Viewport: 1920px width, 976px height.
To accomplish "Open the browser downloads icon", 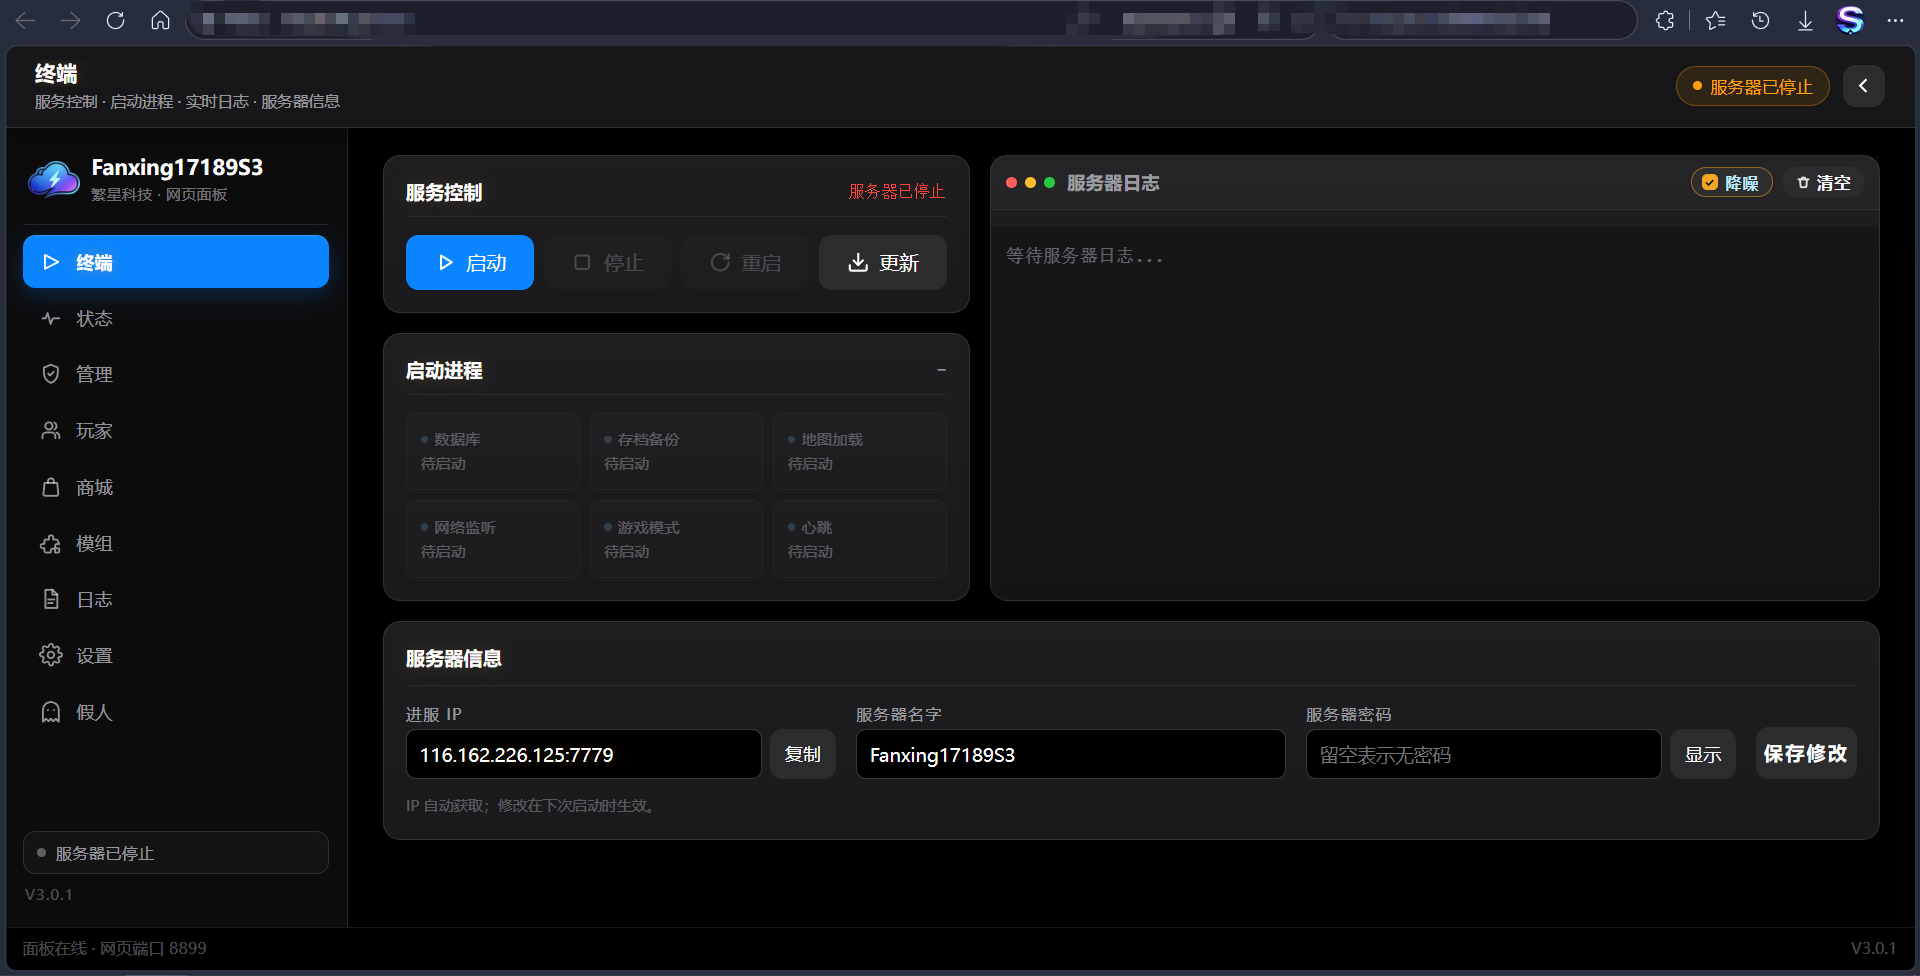I will (1805, 20).
